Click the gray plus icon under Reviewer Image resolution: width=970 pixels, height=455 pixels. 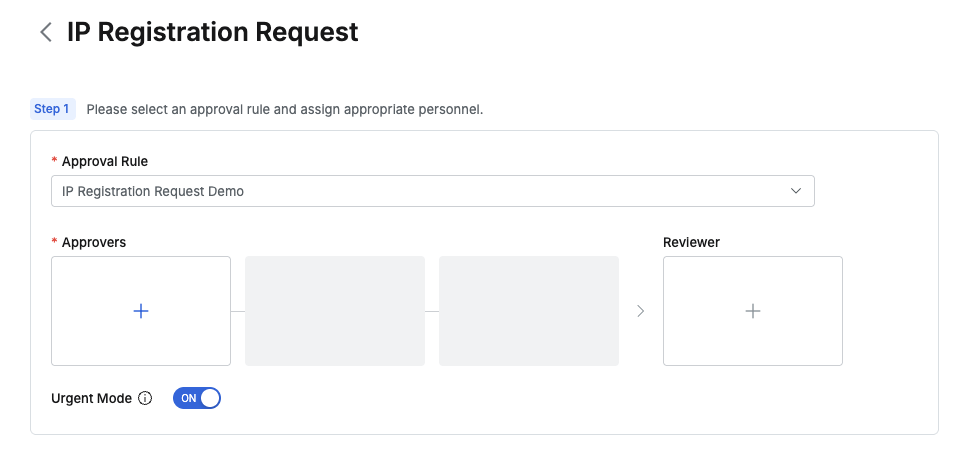click(x=753, y=311)
